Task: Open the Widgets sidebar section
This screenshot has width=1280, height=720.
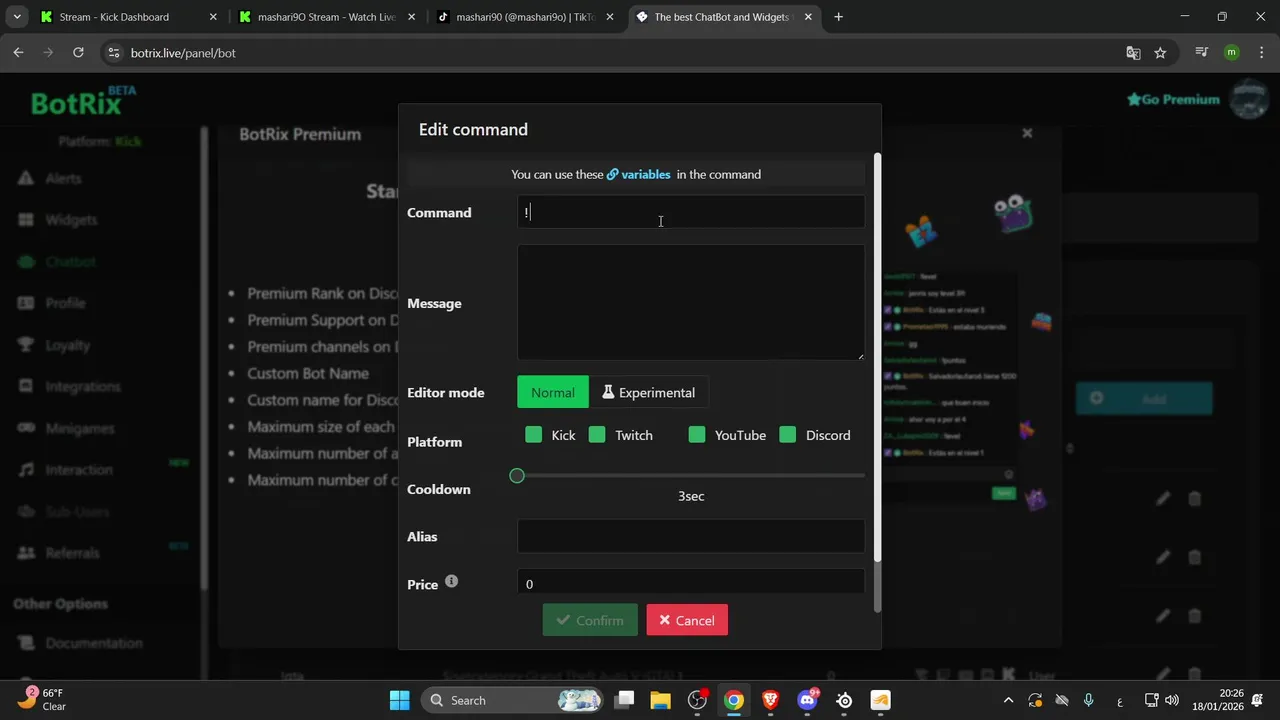Action: click(71, 220)
